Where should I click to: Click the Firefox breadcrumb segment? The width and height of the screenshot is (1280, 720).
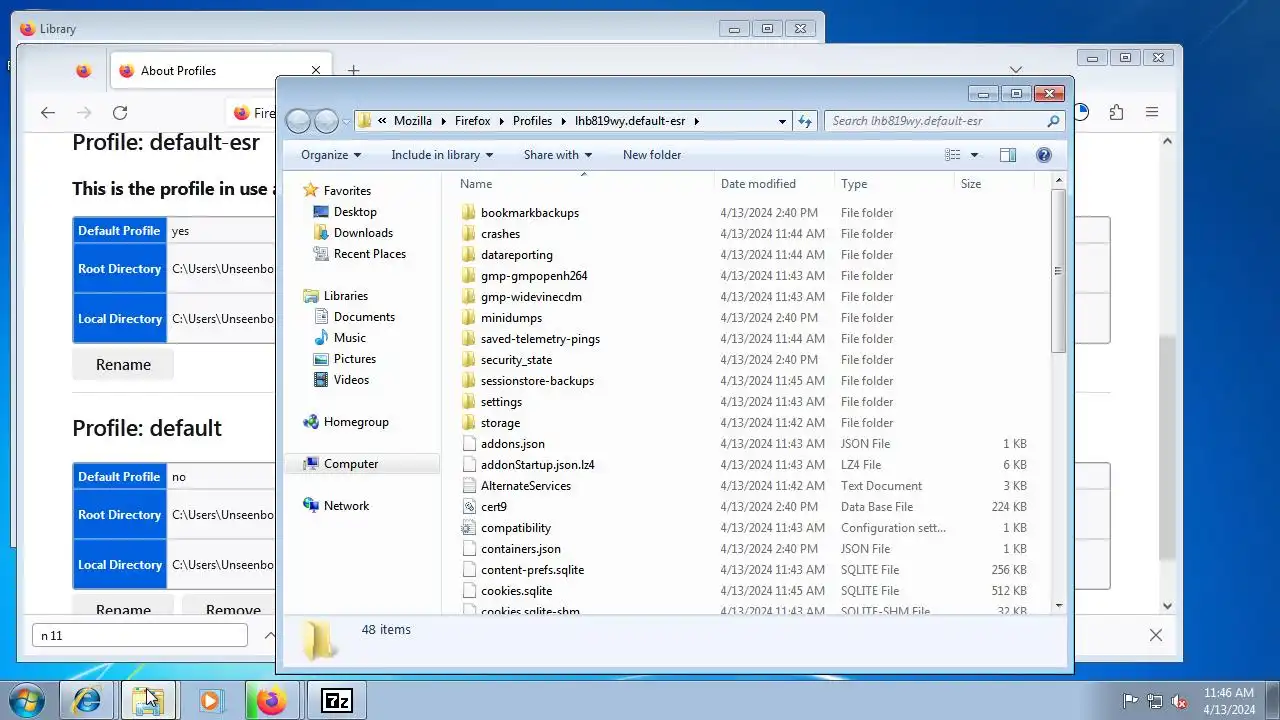473,121
